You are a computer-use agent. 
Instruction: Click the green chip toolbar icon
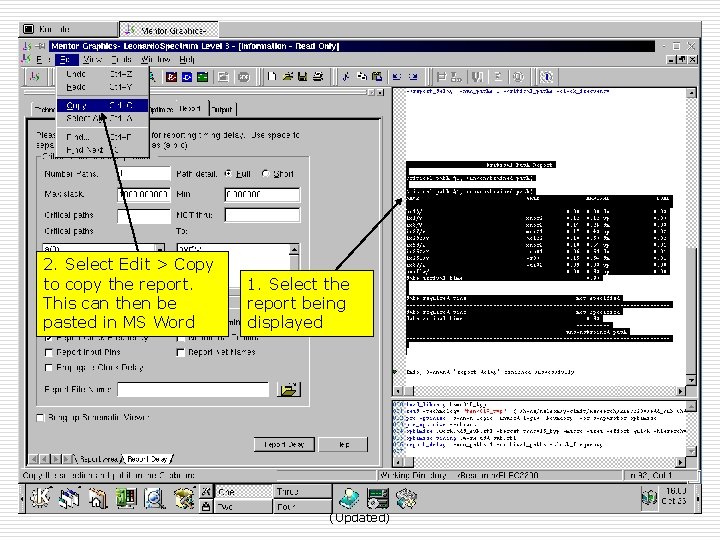pyautogui.click(x=202, y=77)
